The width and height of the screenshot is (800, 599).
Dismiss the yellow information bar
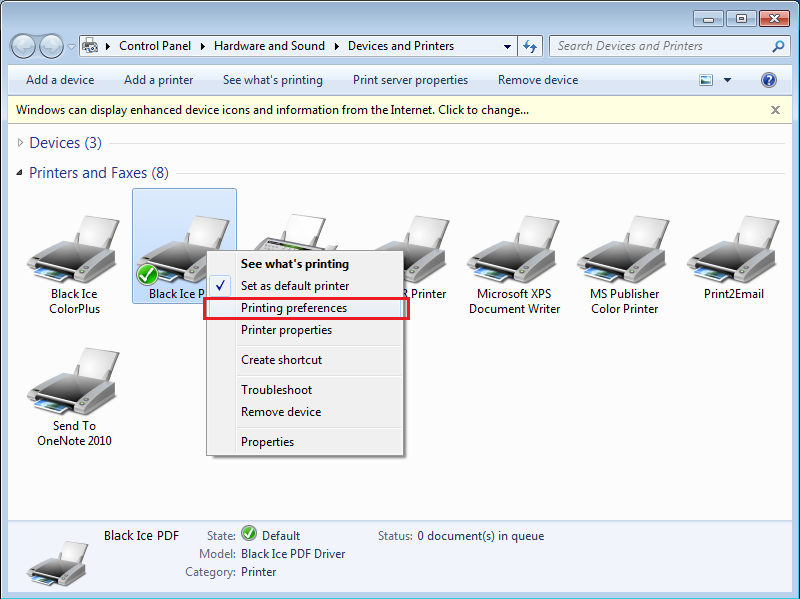(775, 110)
